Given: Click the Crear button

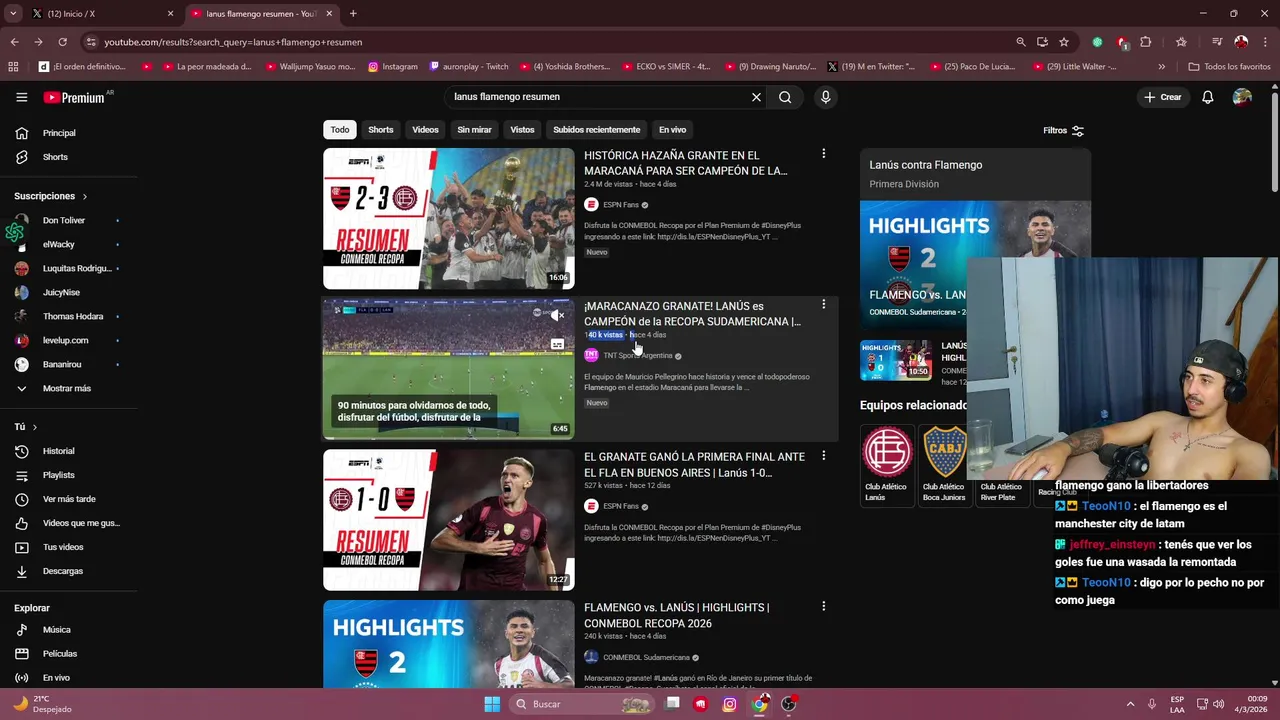Looking at the screenshot, I should (1163, 97).
